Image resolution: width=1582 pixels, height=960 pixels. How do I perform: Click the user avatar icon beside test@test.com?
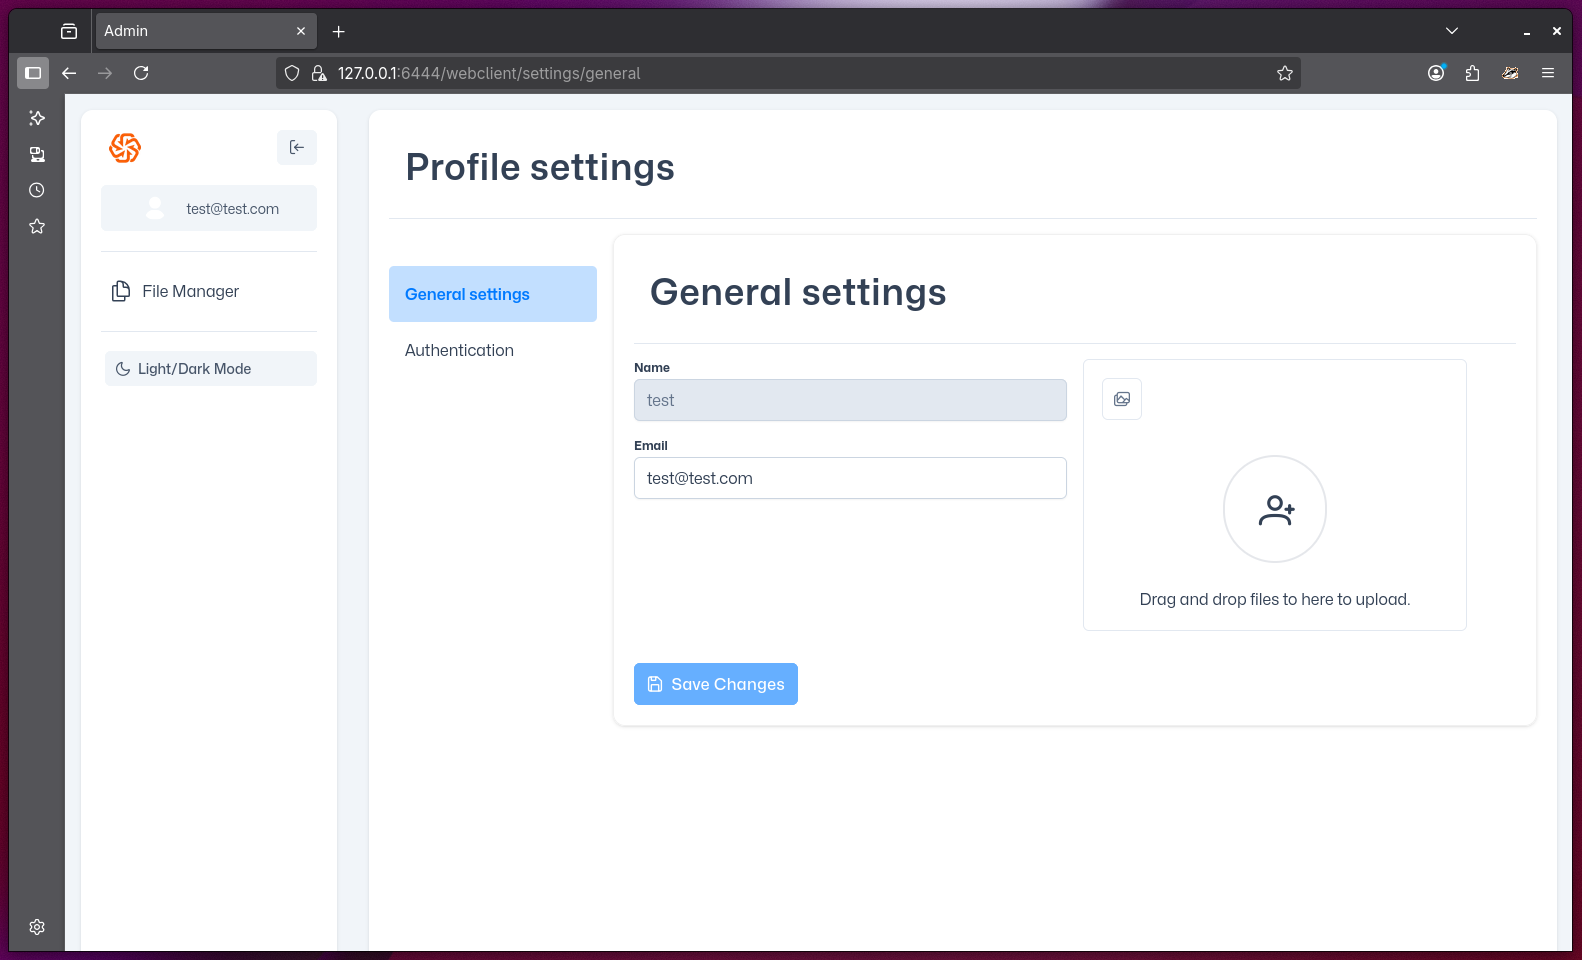(x=155, y=208)
